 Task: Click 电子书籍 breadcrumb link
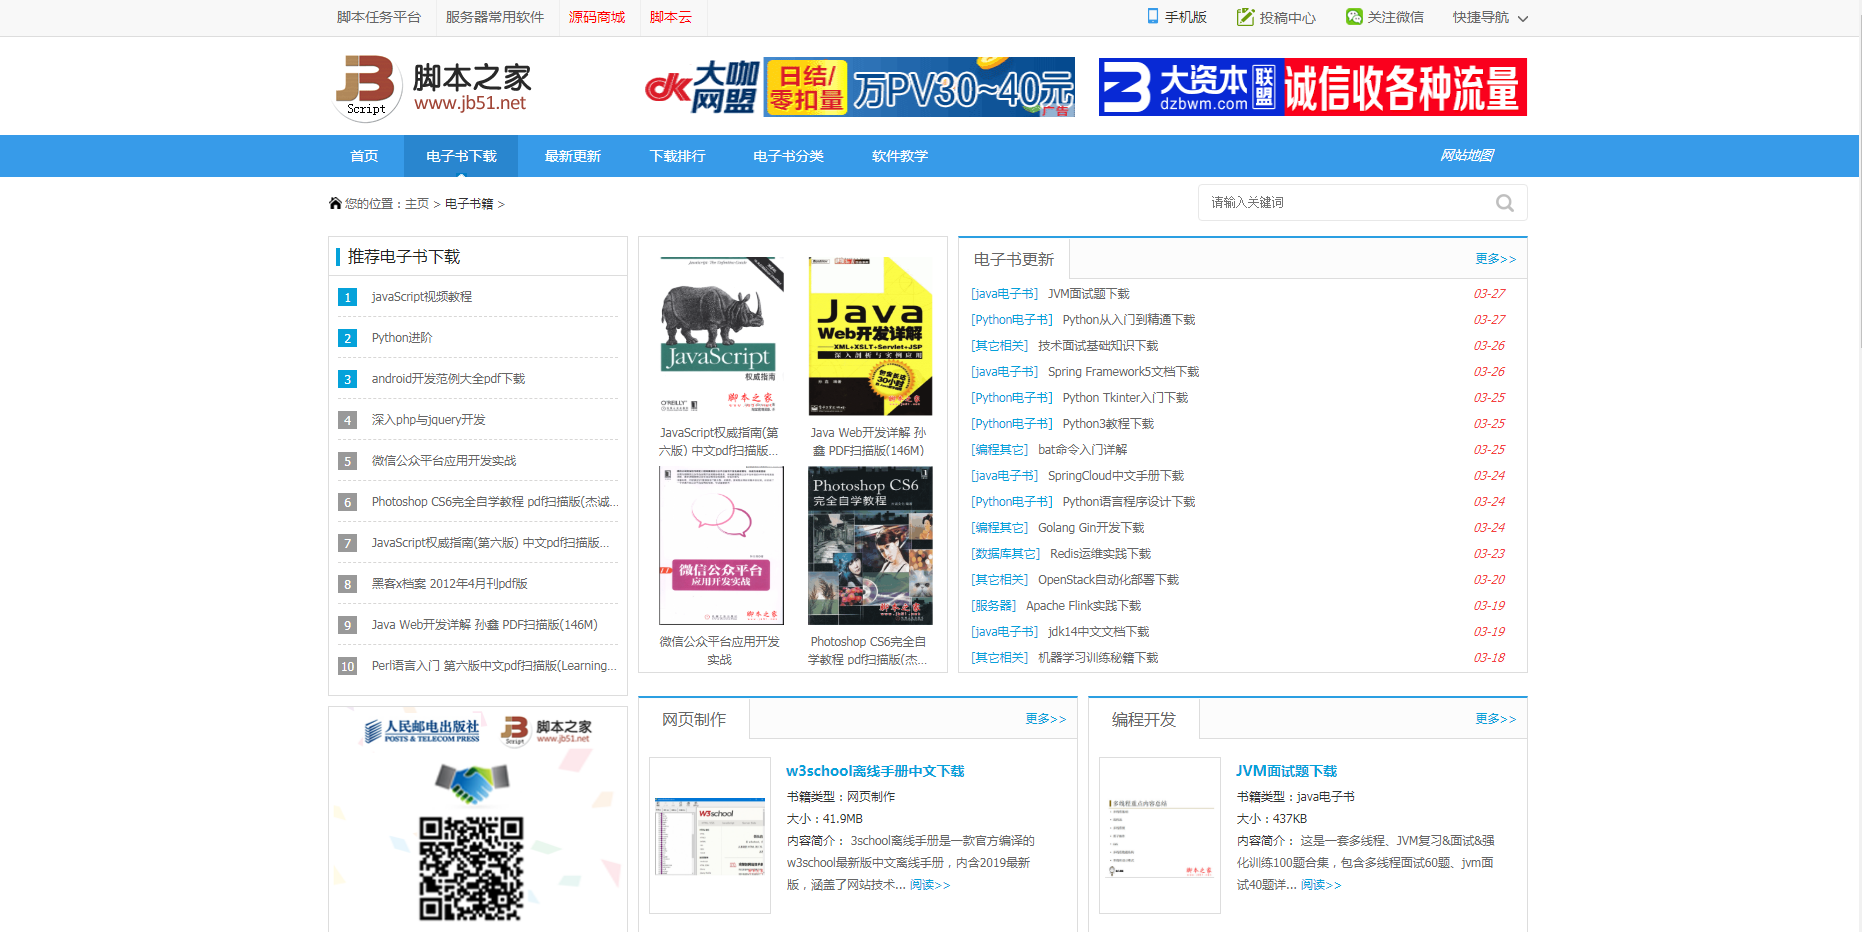click(469, 204)
